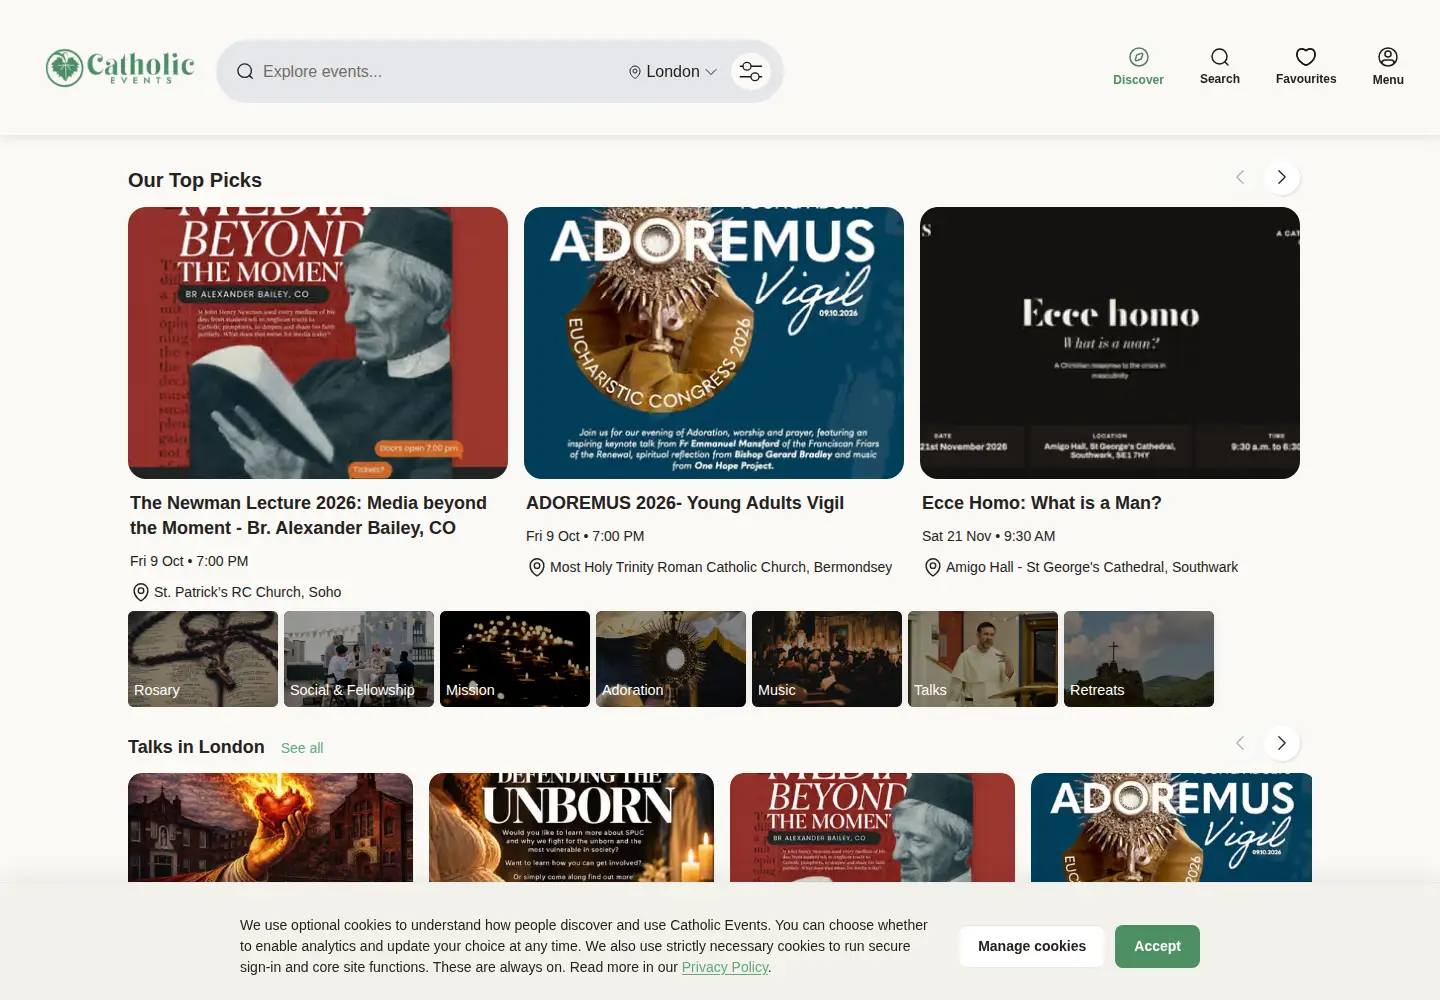Open the ADOREMUS Vigil poster image in Top Picks
The height and width of the screenshot is (1000, 1440).
pyautogui.click(x=714, y=343)
